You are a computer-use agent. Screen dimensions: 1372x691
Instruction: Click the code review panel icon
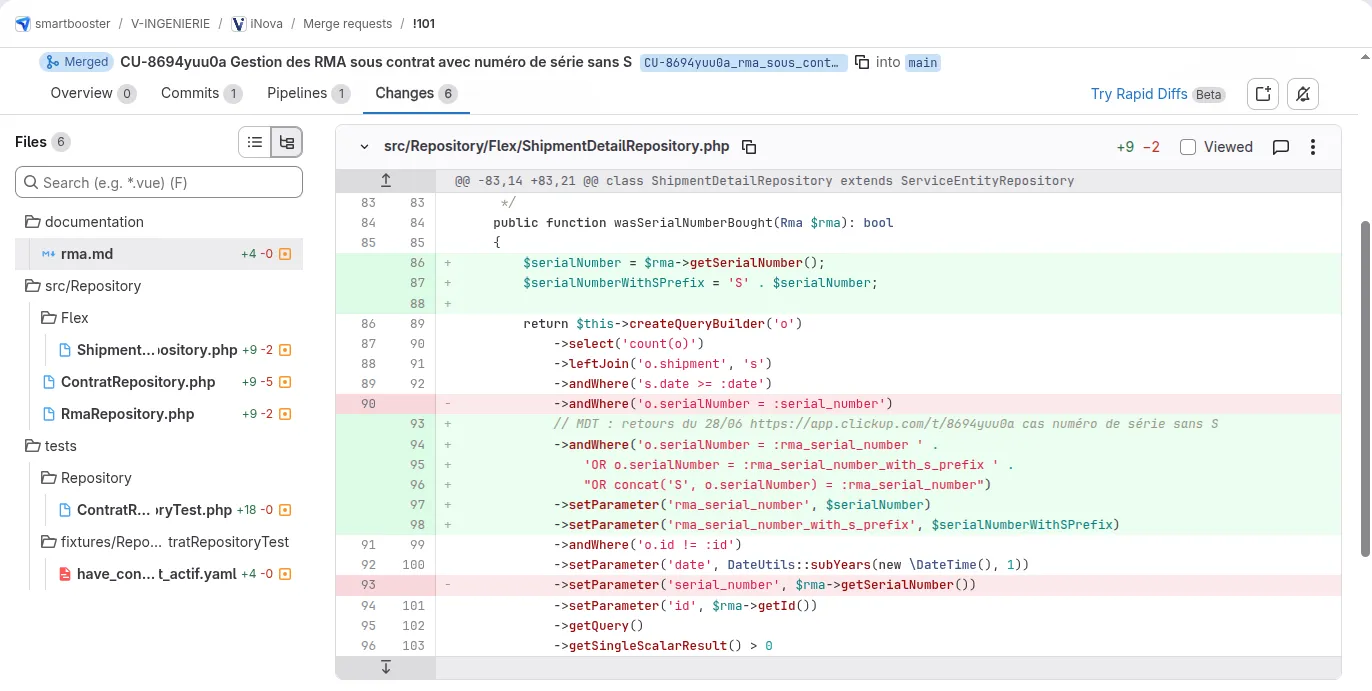point(1263,94)
